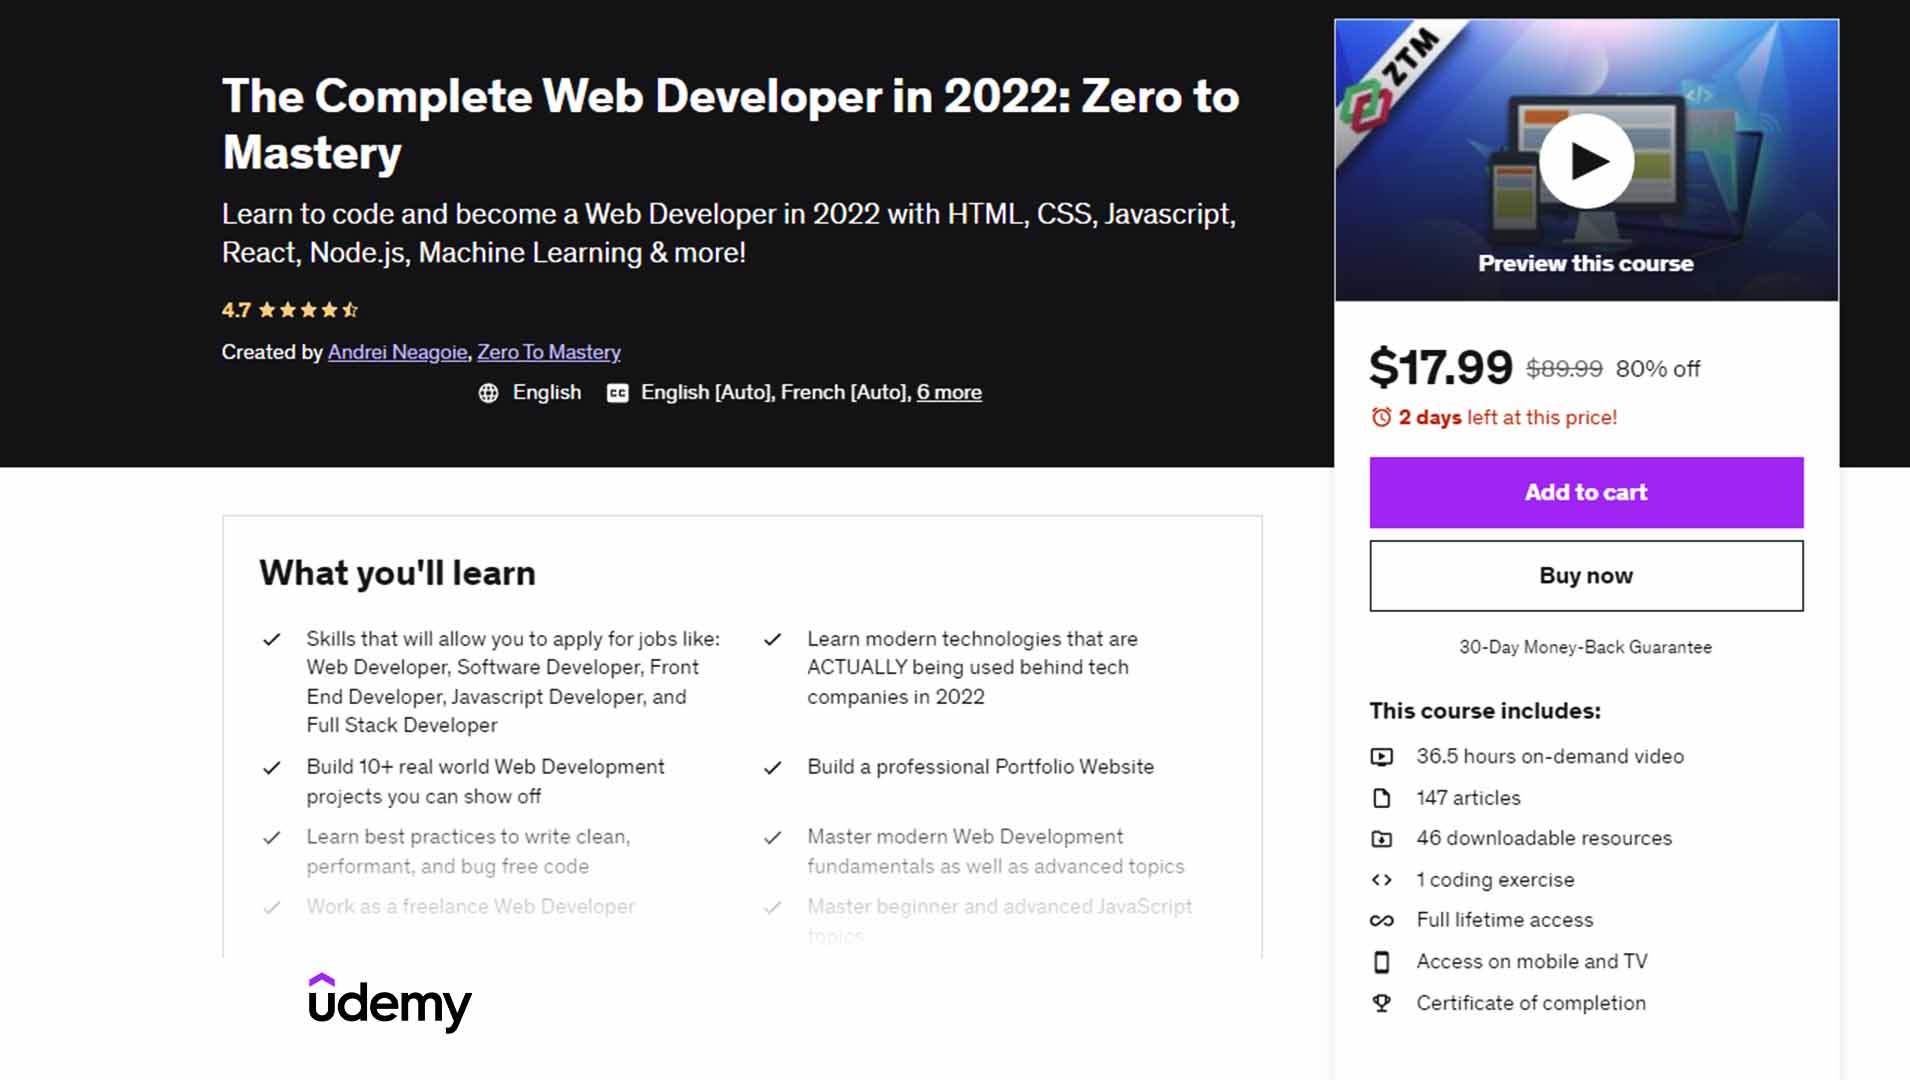Click the articles document icon
Image resolution: width=1910 pixels, height=1080 pixels.
point(1381,798)
